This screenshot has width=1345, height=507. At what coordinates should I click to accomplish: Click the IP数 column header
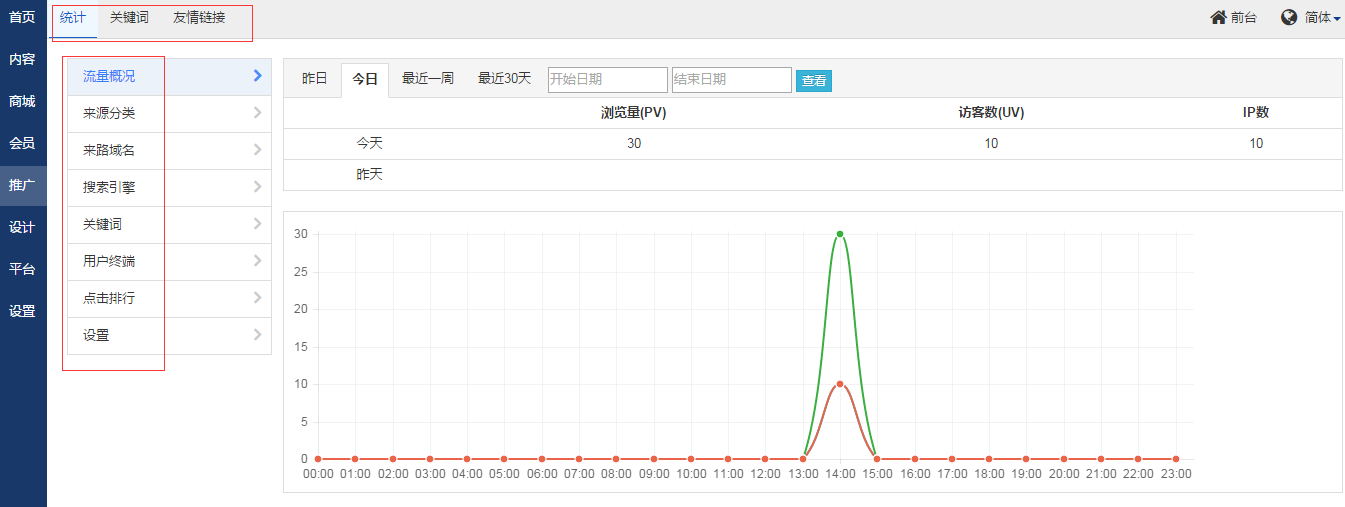coord(1256,113)
